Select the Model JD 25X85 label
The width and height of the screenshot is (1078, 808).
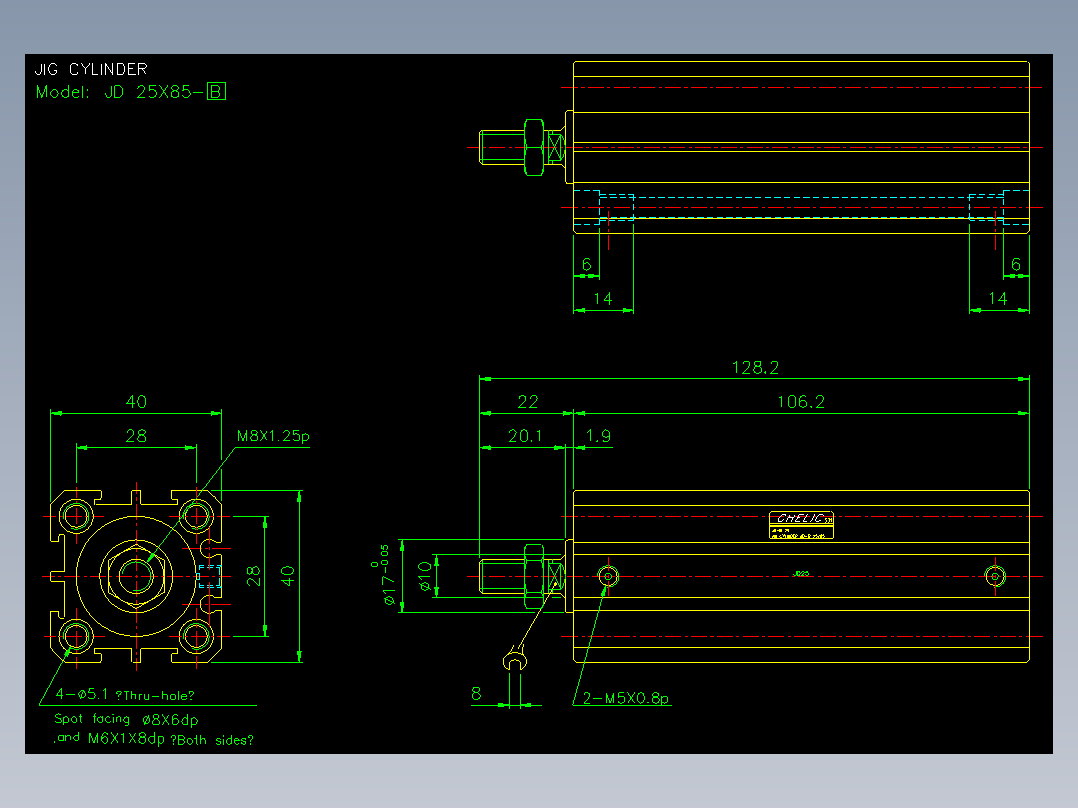[x=120, y=92]
